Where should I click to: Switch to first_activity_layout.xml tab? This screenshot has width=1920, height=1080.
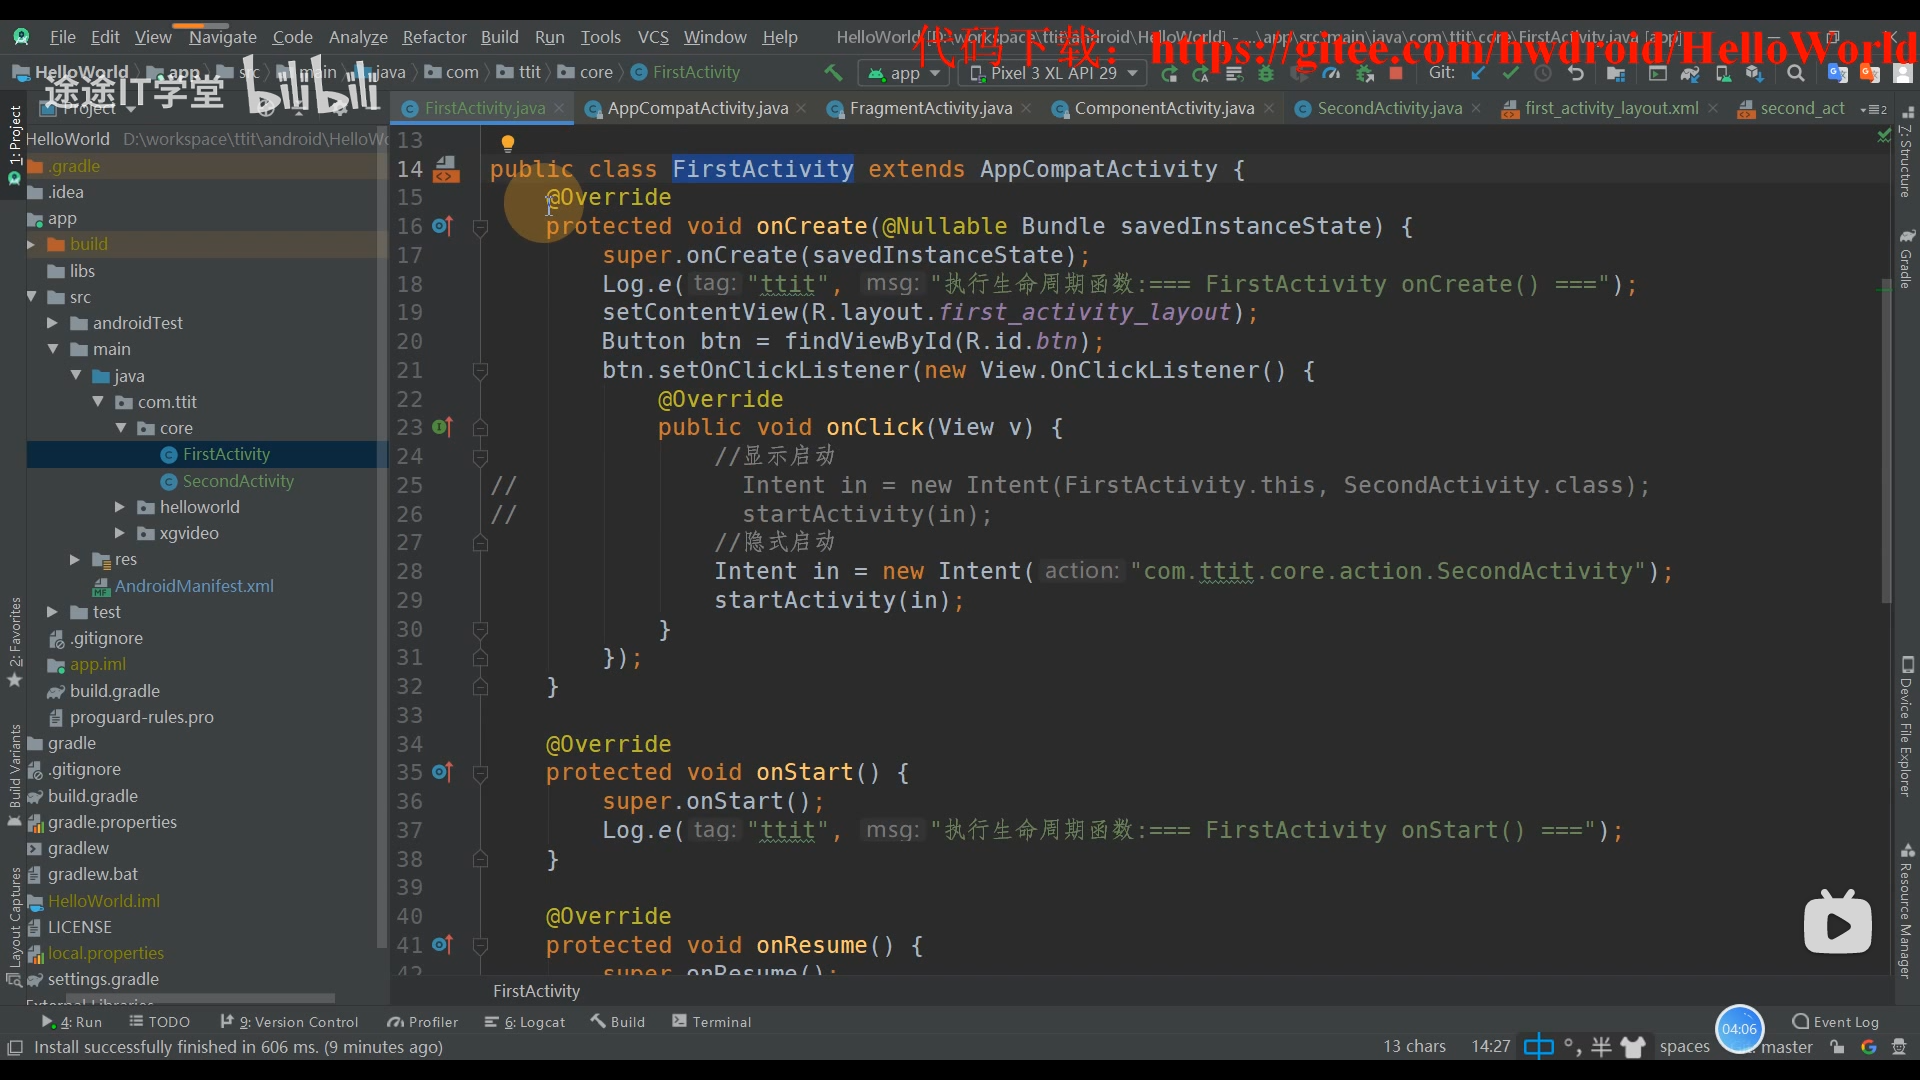tap(1611, 108)
